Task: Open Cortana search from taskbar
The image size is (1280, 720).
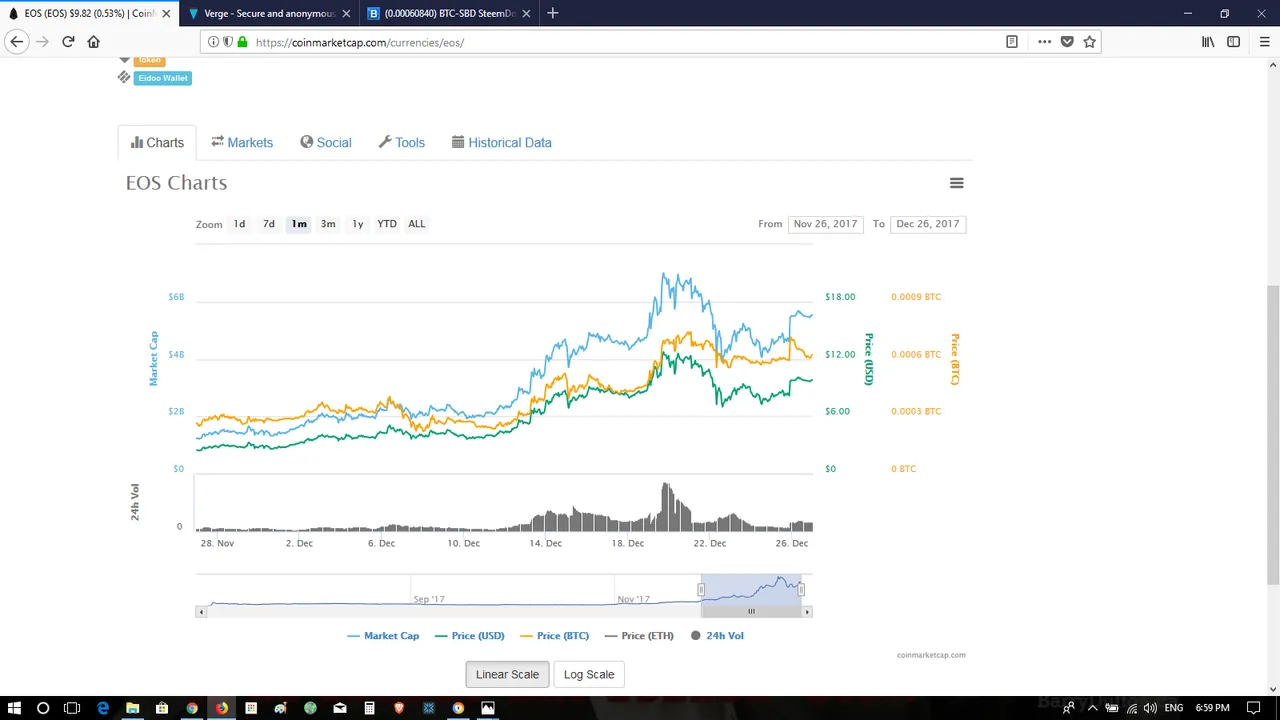Action: click(x=43, y=708)
